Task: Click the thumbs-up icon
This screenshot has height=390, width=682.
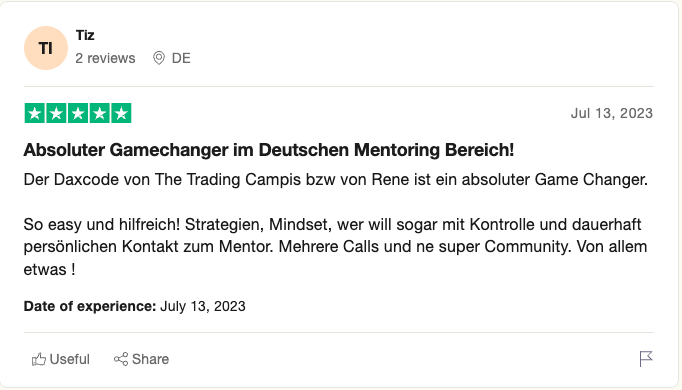Action: click(39, 359)
